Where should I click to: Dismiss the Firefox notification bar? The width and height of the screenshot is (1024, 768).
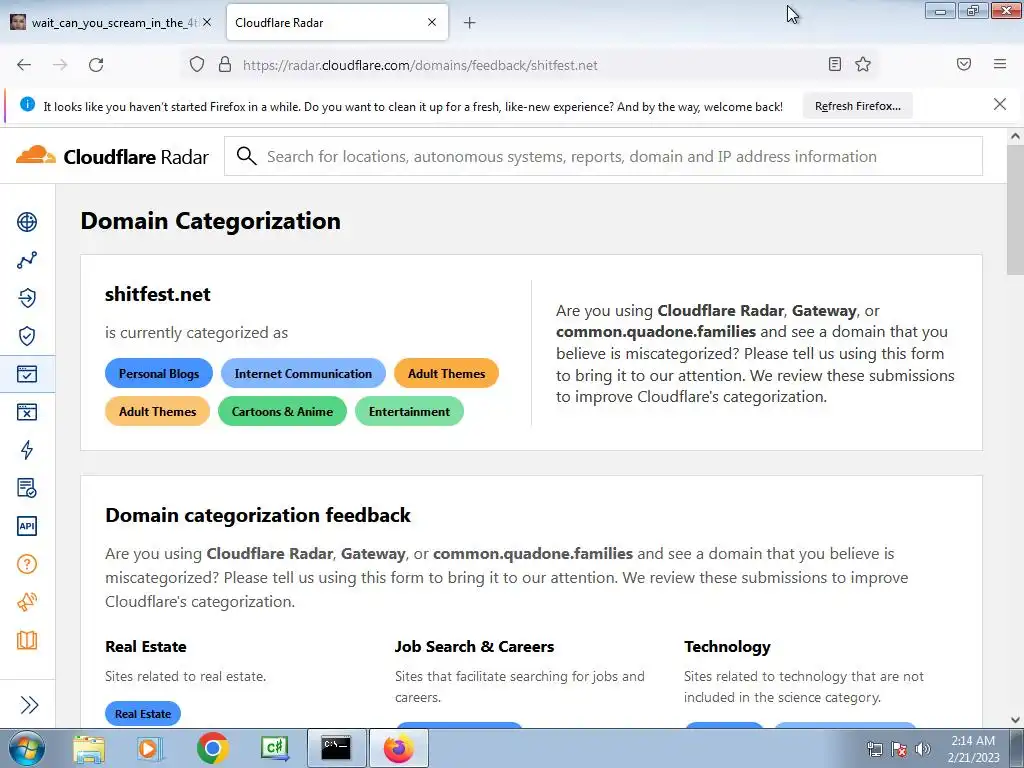pyautogui.click(x=1000, y=104)
